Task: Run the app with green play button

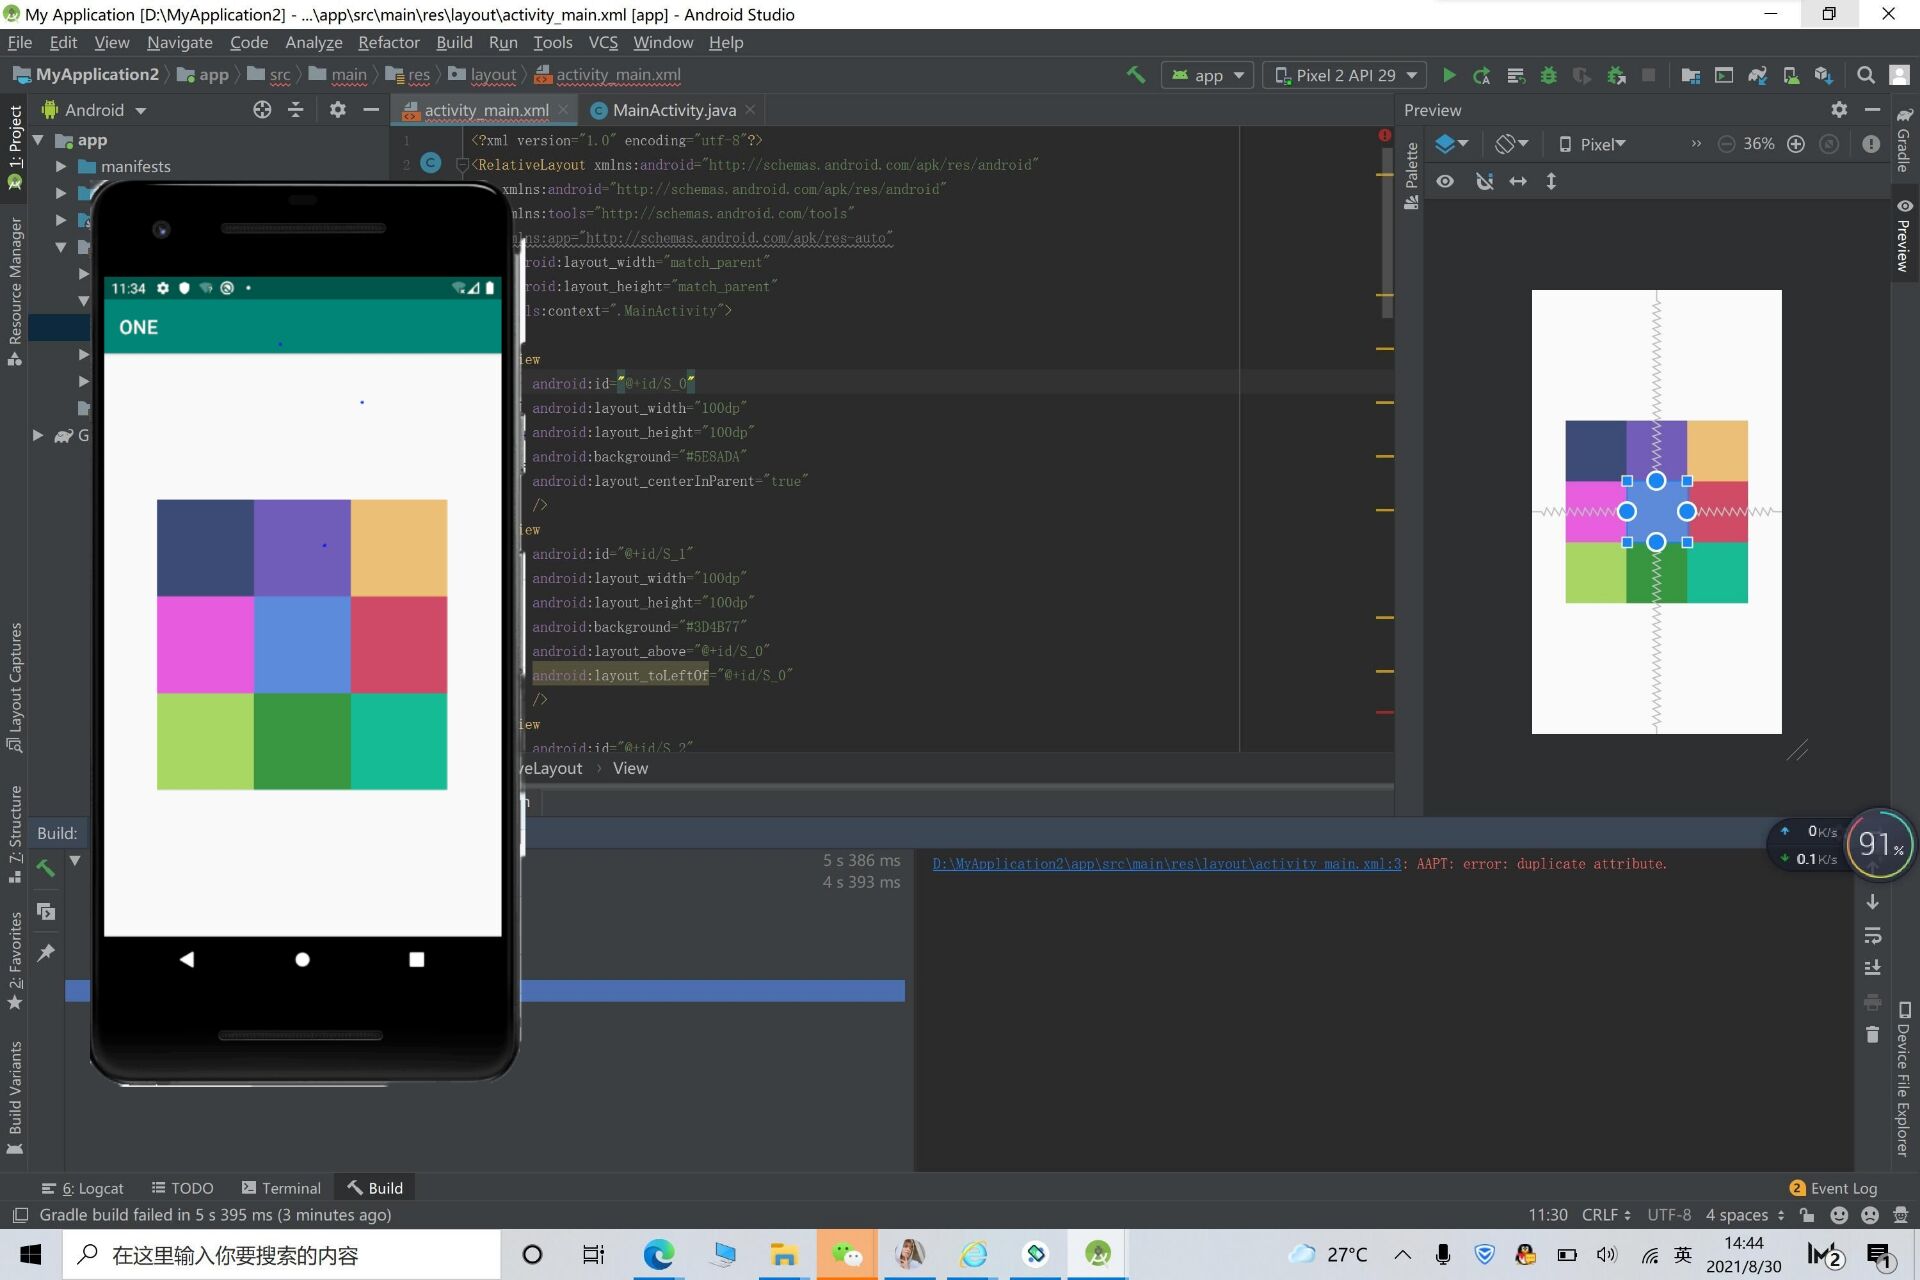Action: 1448,75
